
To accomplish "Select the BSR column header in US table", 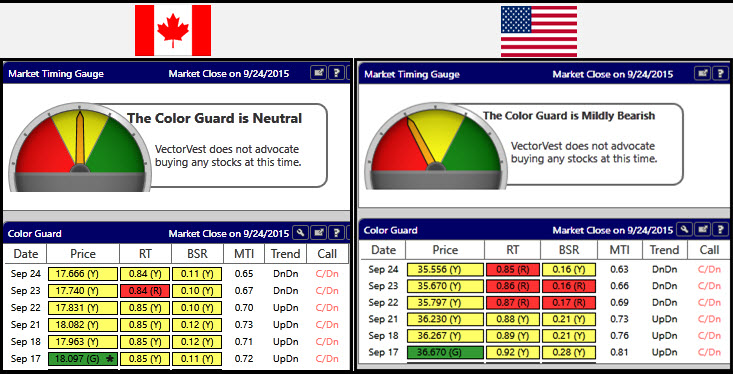I will point(569,250).
